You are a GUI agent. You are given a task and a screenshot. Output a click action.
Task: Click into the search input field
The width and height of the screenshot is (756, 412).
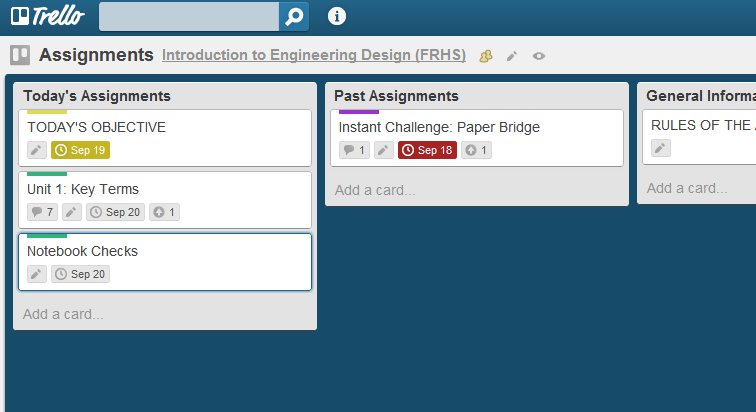click(x=189, y=16)
